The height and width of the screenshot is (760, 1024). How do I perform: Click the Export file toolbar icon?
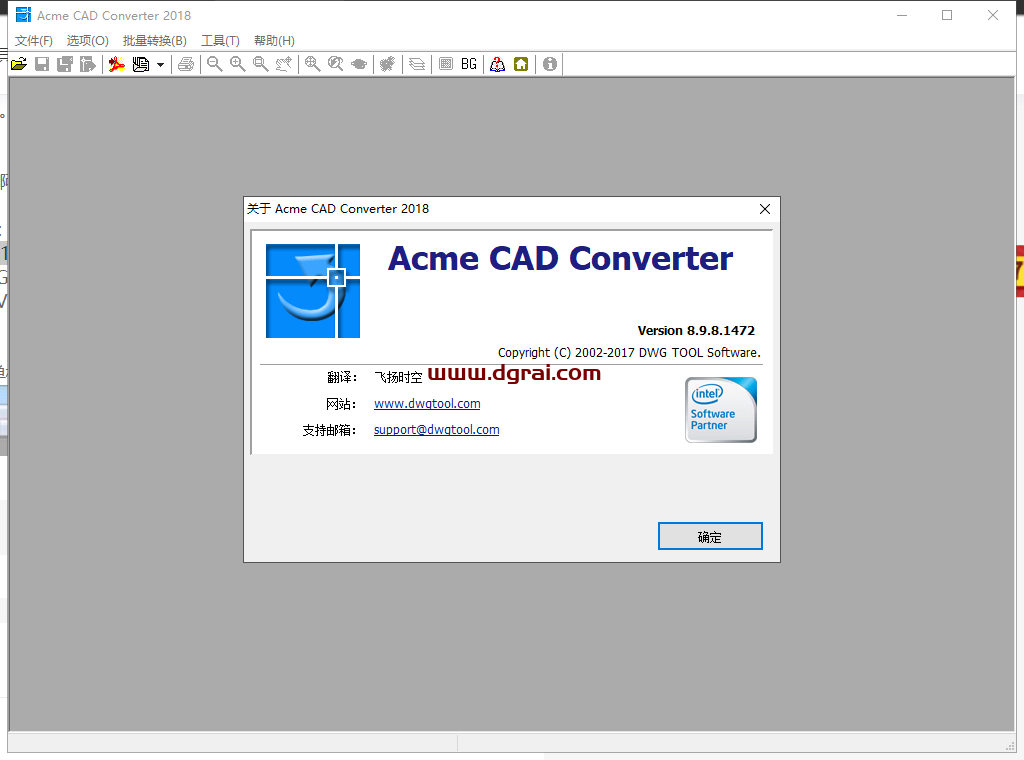coord(88,64)
